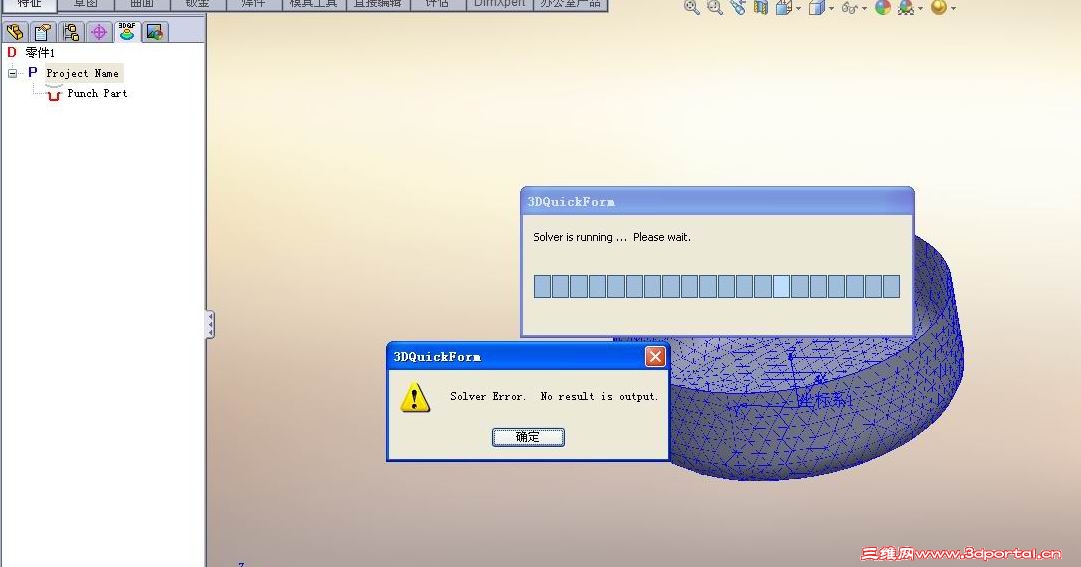Click the yellow warning icon in error dialog
Image resolution: width=1081 pixels, height=567 pixels.
(x=415, y=397)
